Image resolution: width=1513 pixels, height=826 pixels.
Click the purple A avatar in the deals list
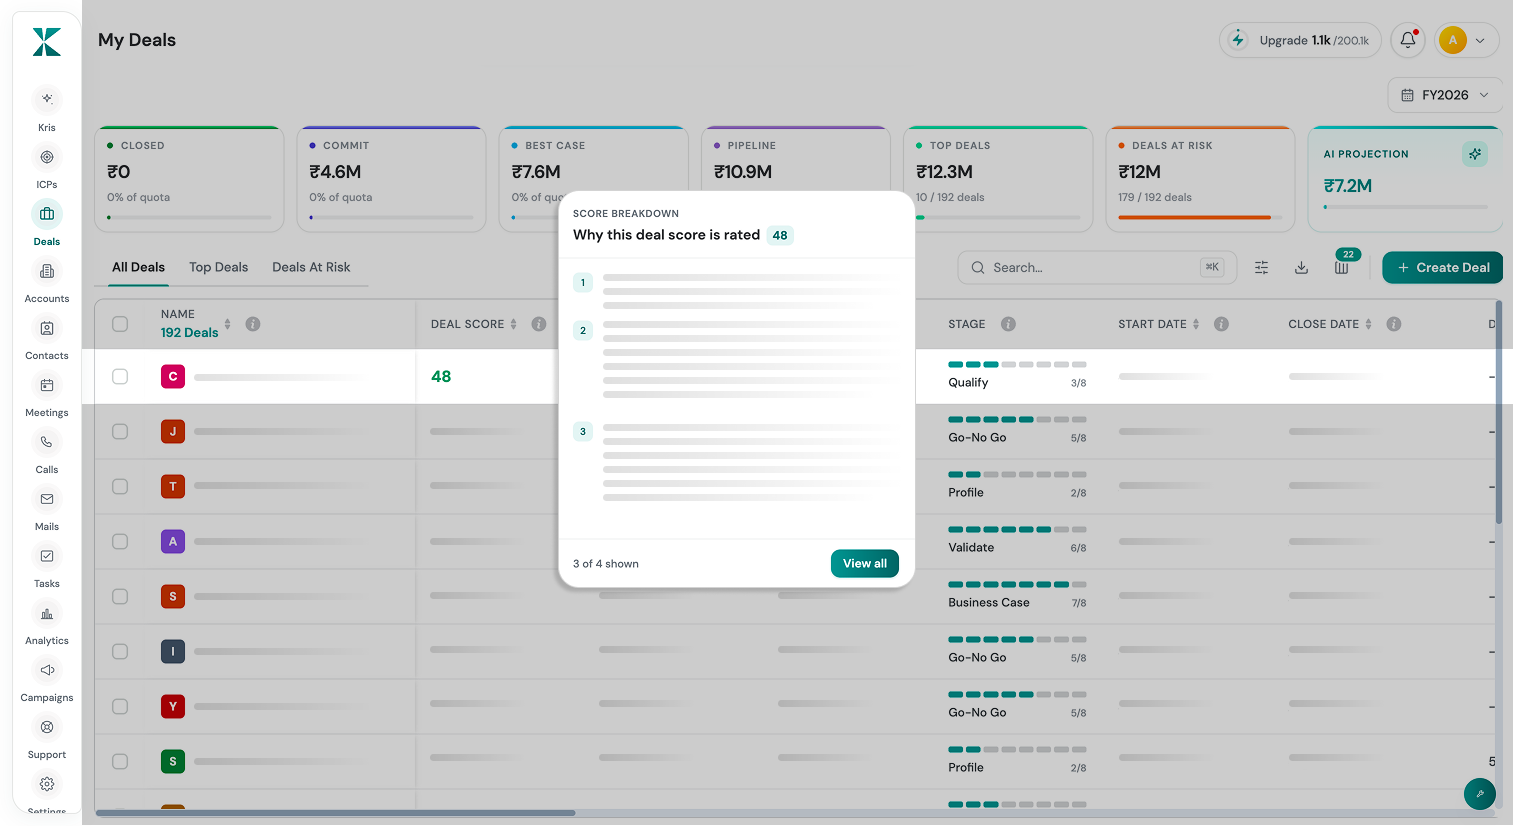(x=173, y=541)
